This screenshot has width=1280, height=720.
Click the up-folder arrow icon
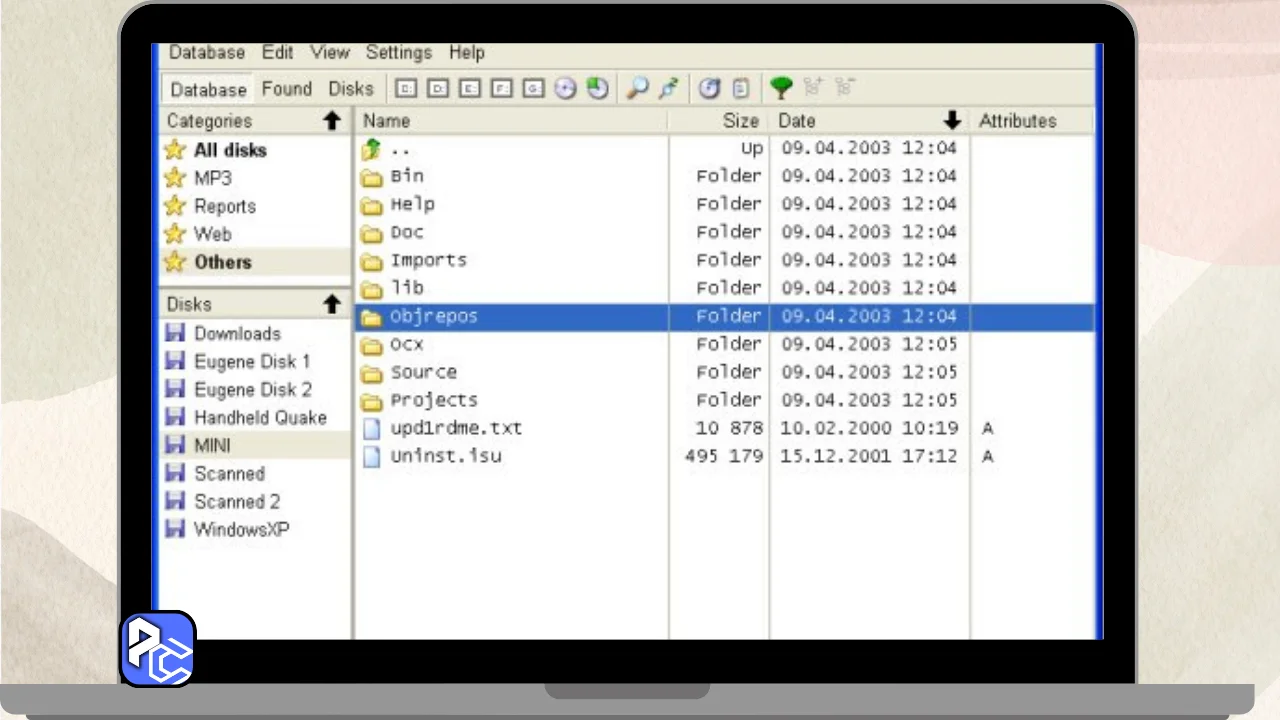click(372, 149)
